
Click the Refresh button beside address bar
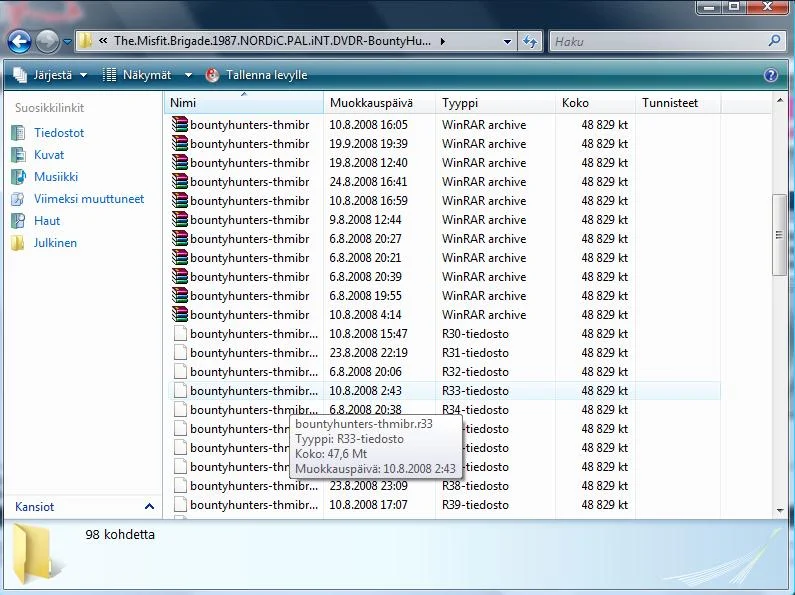click(x=531, y=42)
